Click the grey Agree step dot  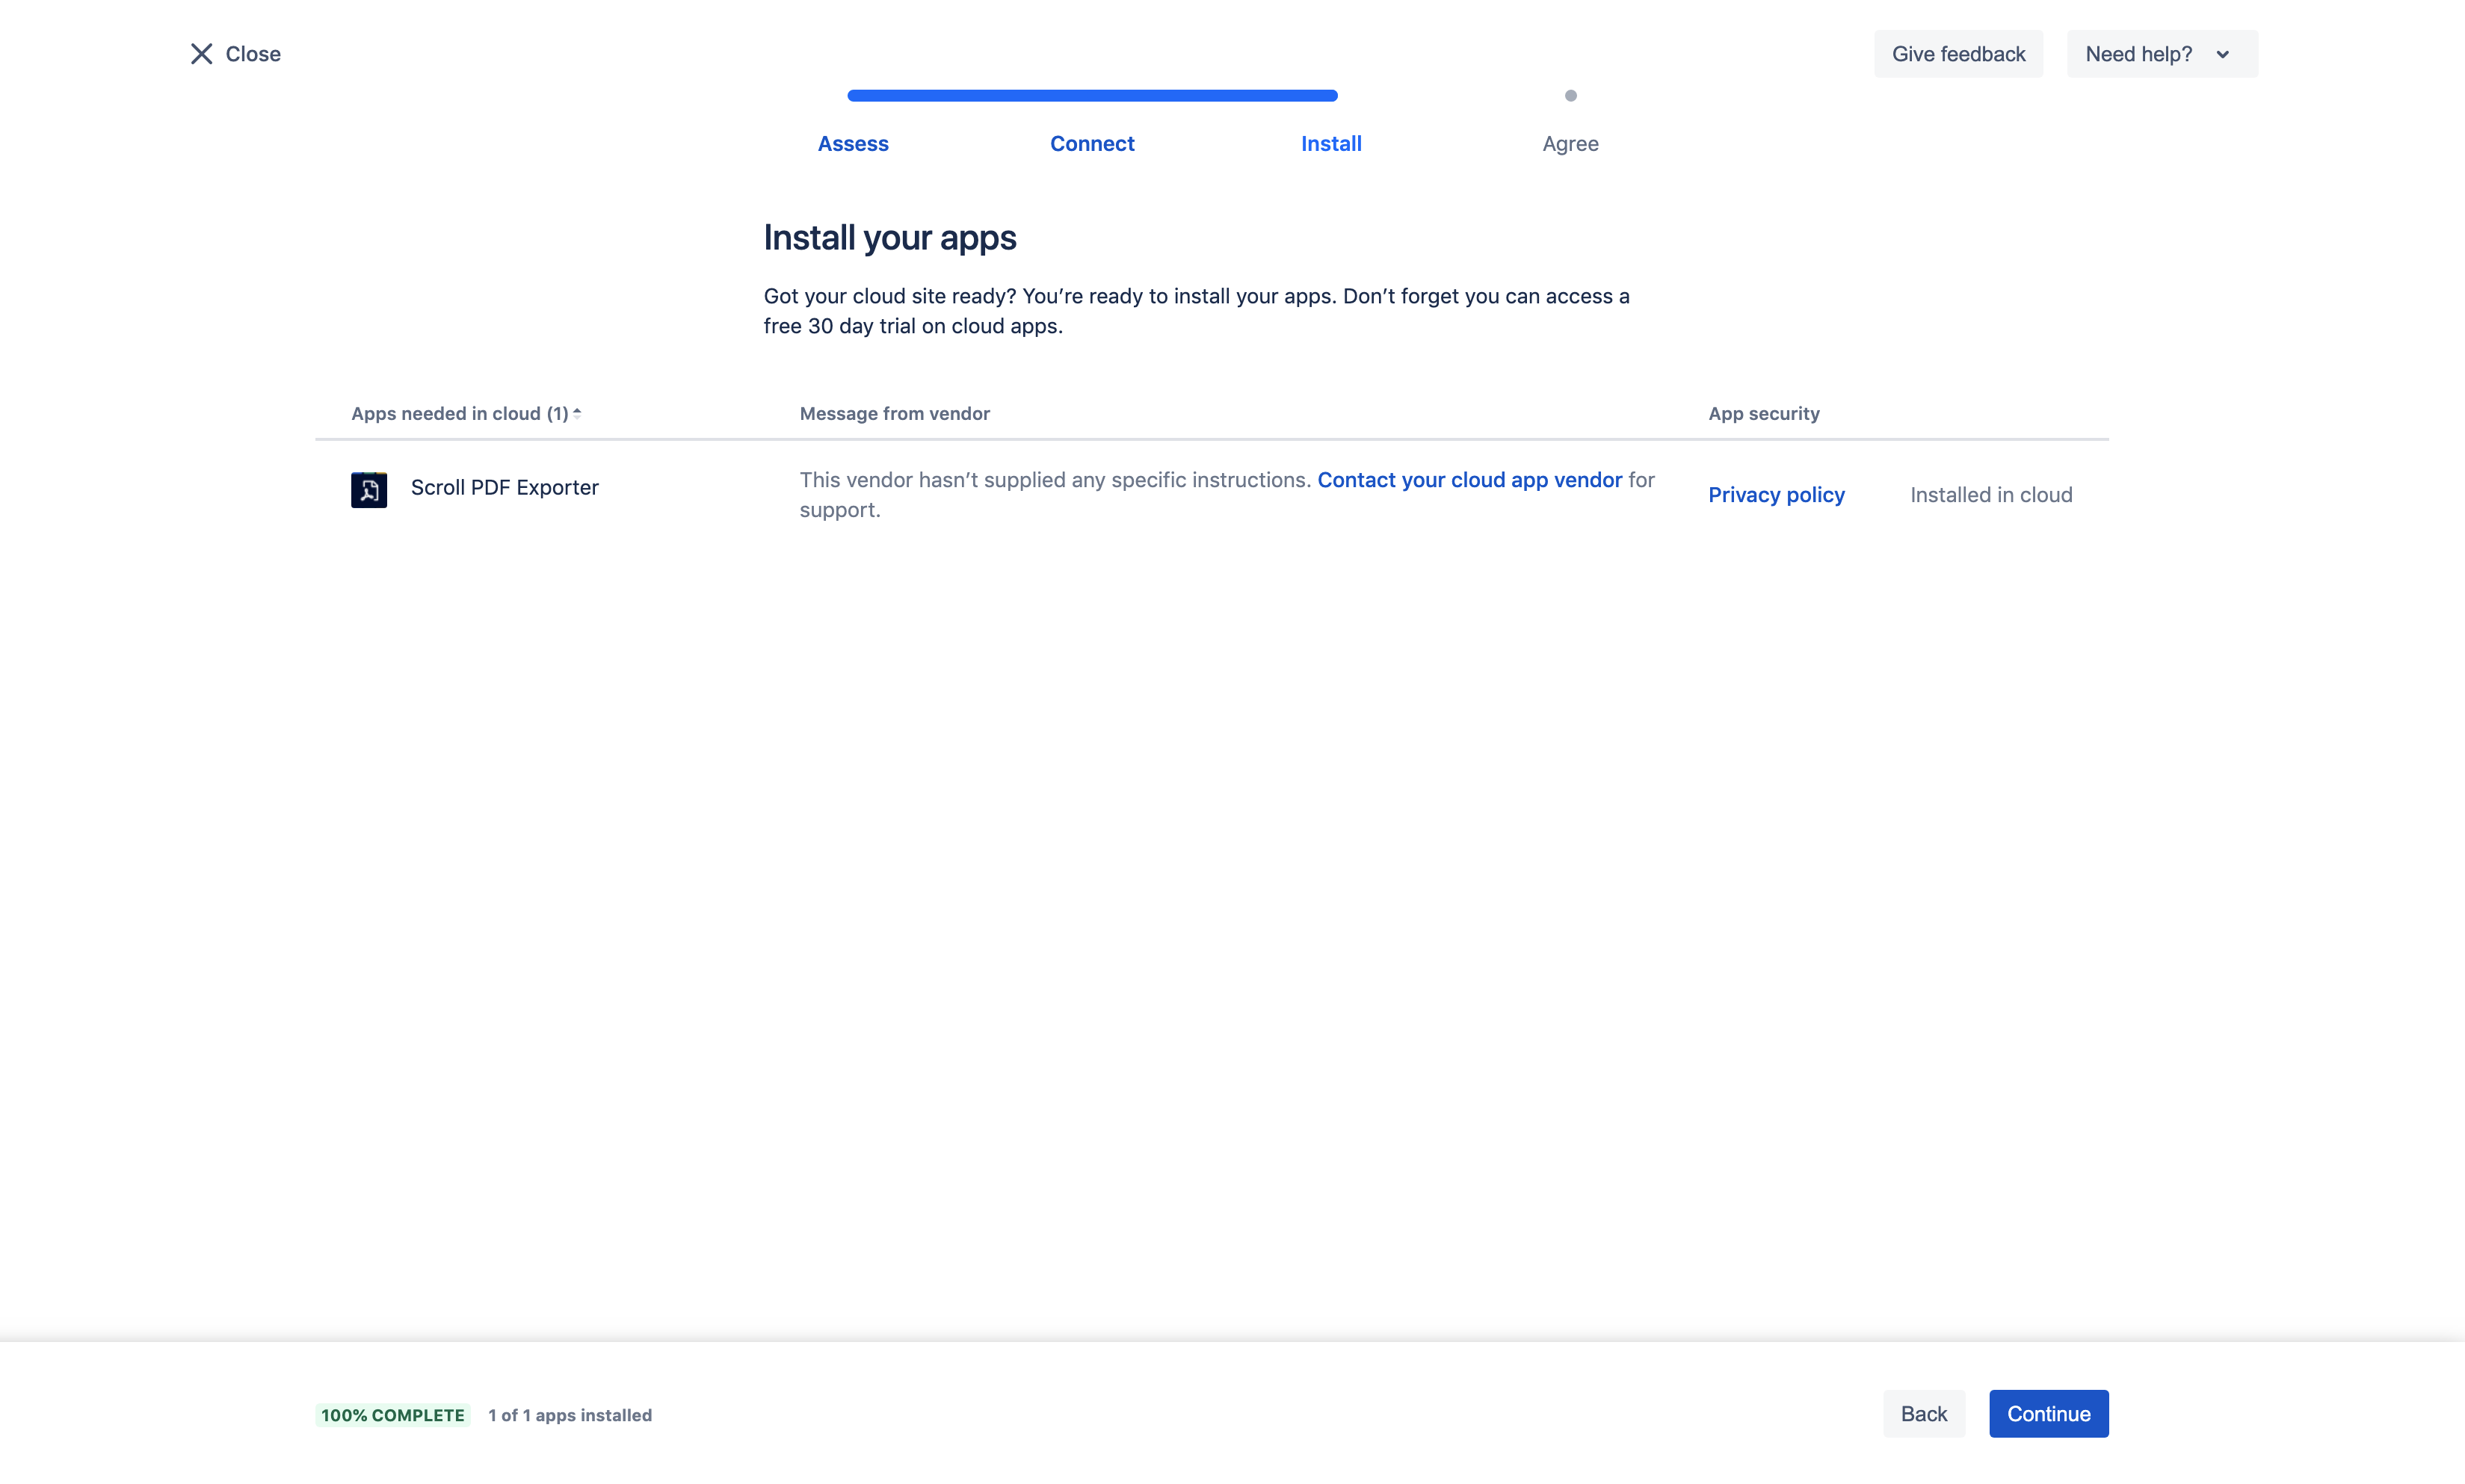(1570, 96)
